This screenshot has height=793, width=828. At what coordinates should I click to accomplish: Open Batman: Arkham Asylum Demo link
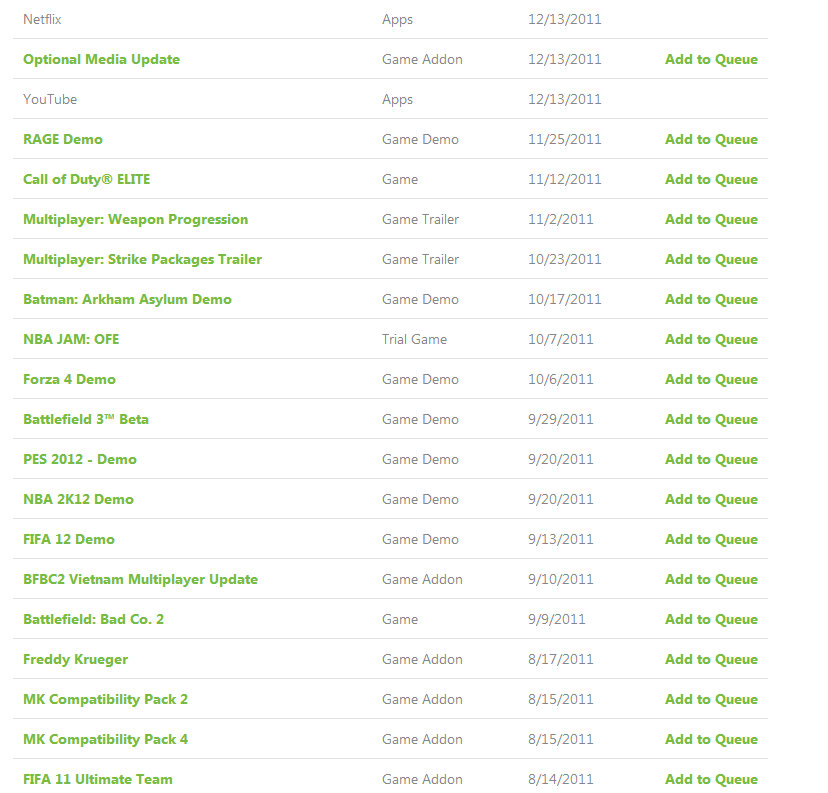pos(127,299)
